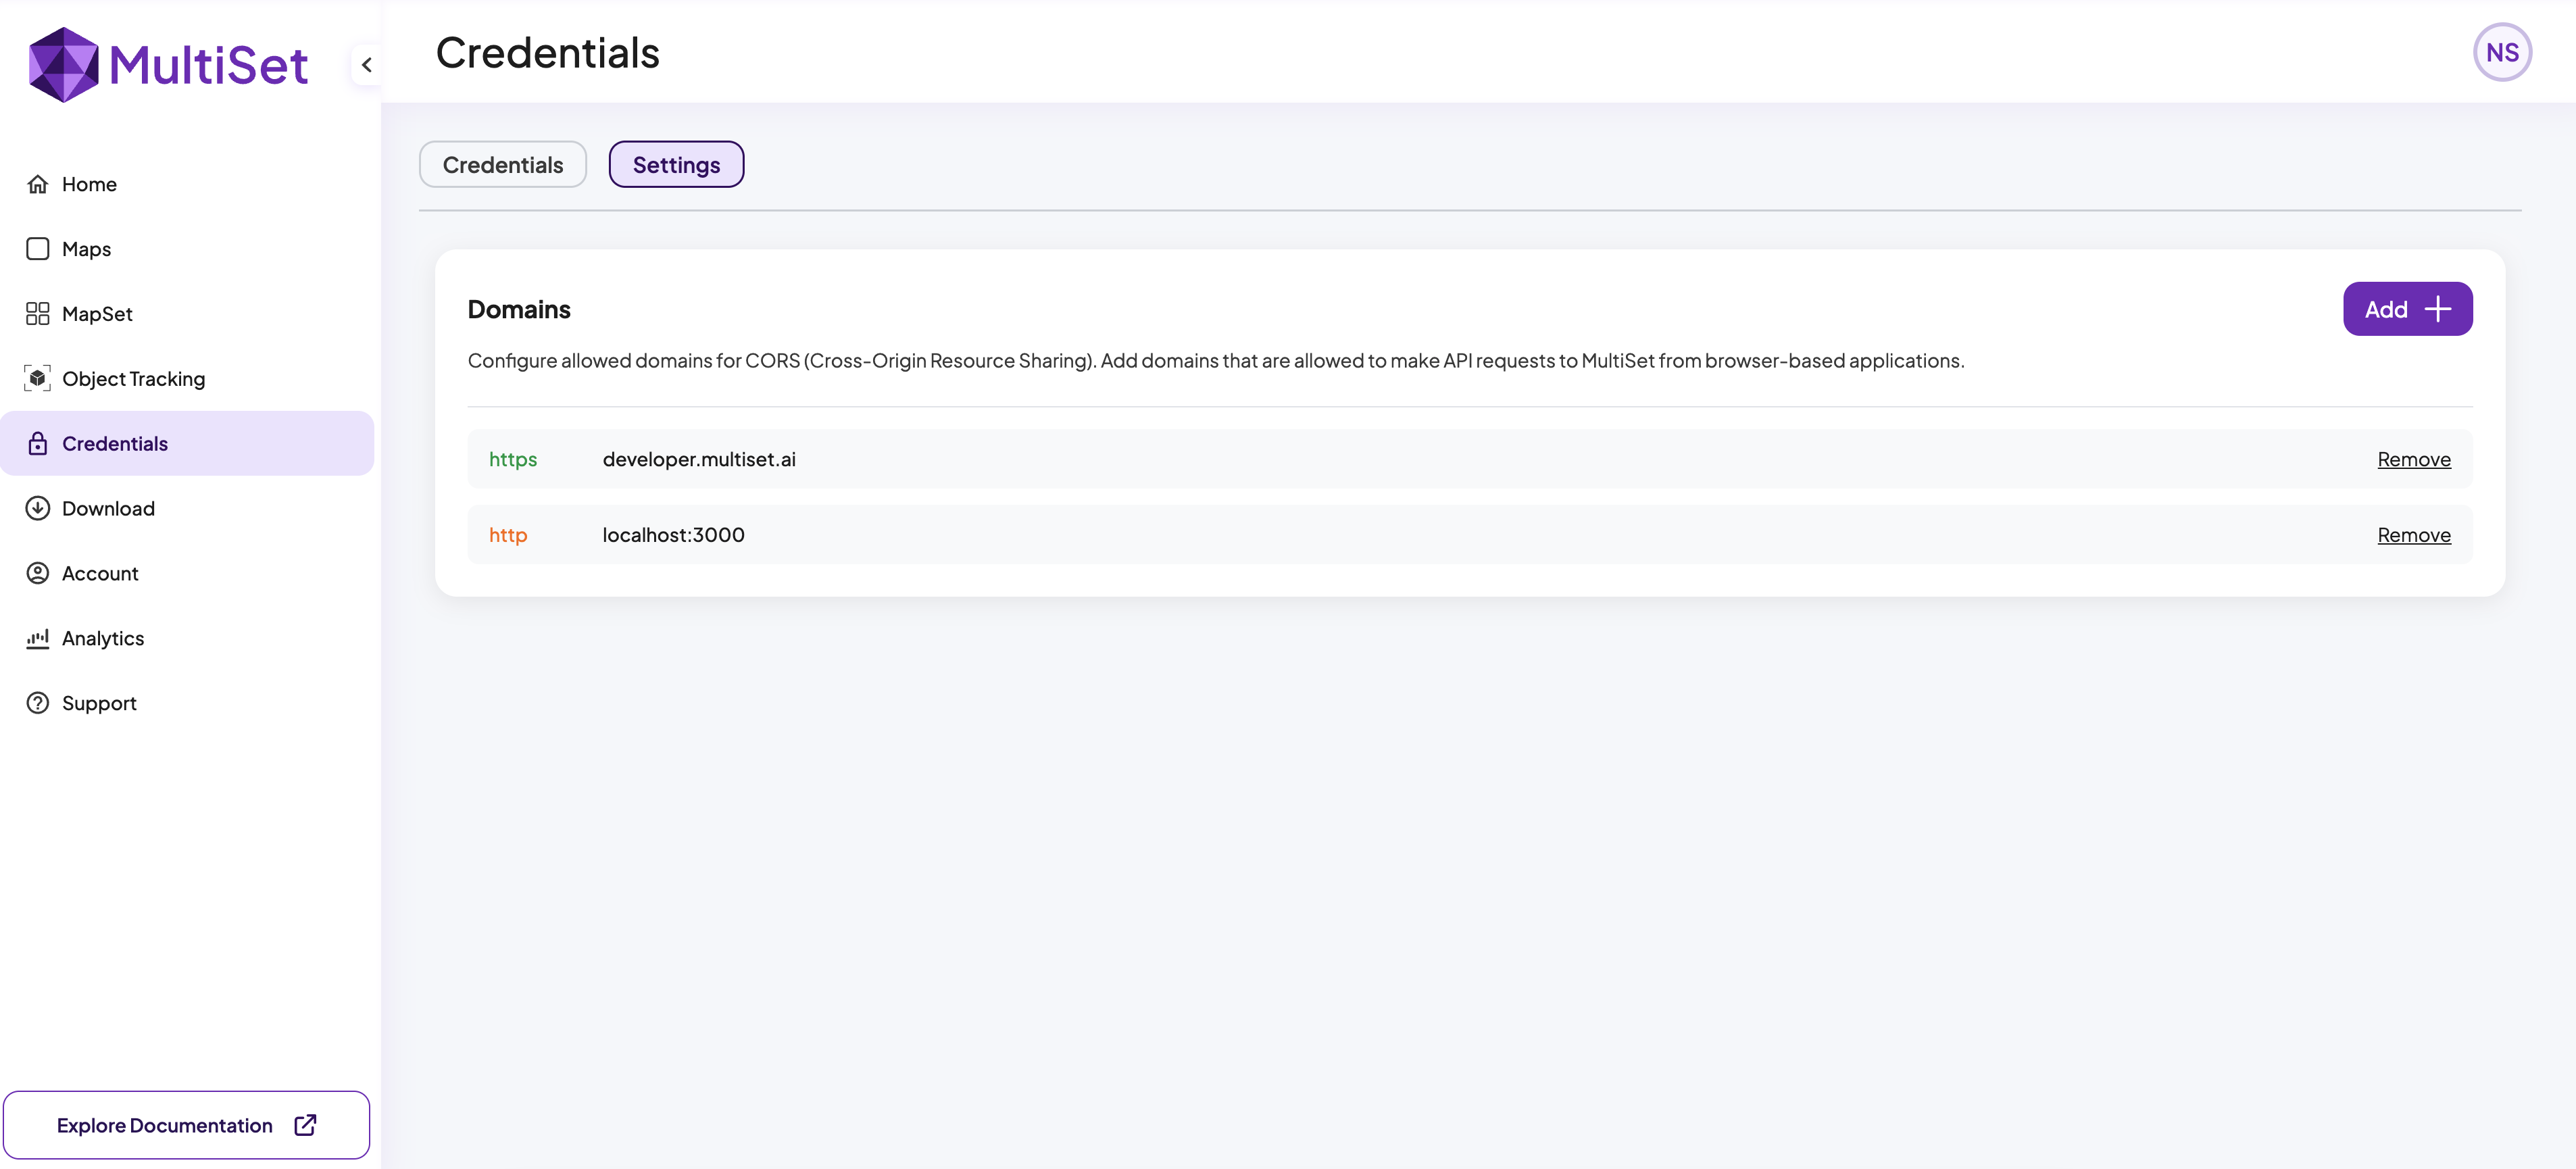Open Object Tracking cube icon
2576x1169 pixels.
pos(38,379)
